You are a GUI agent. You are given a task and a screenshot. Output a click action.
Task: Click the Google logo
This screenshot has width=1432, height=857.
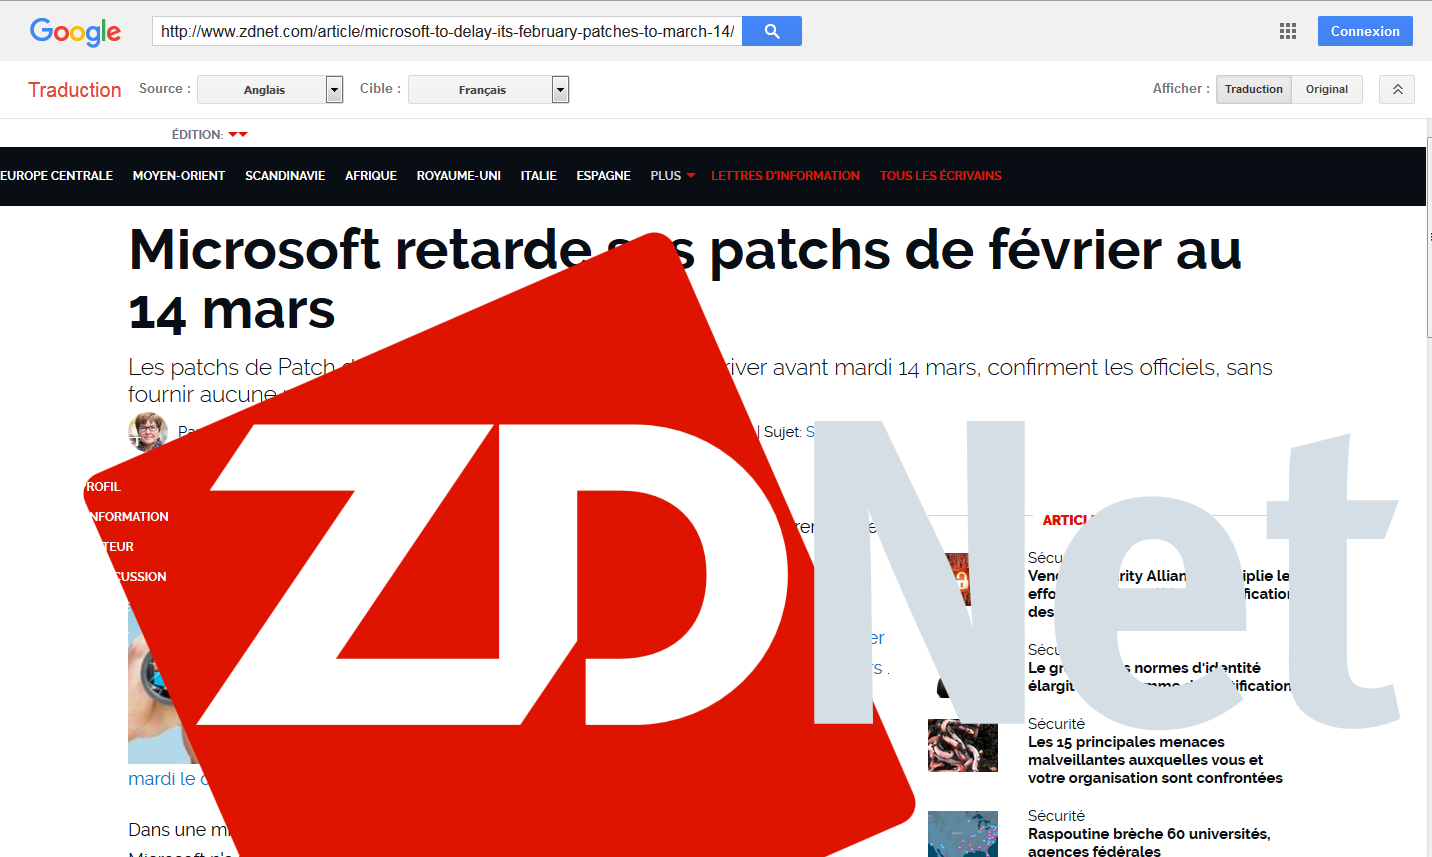[75, 32]
